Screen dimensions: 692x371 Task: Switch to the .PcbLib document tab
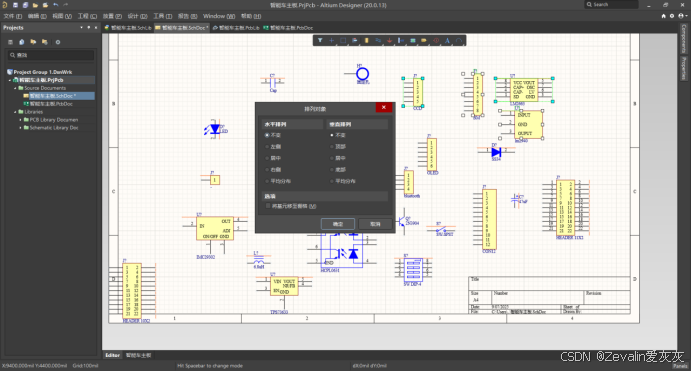click(236, 27)
